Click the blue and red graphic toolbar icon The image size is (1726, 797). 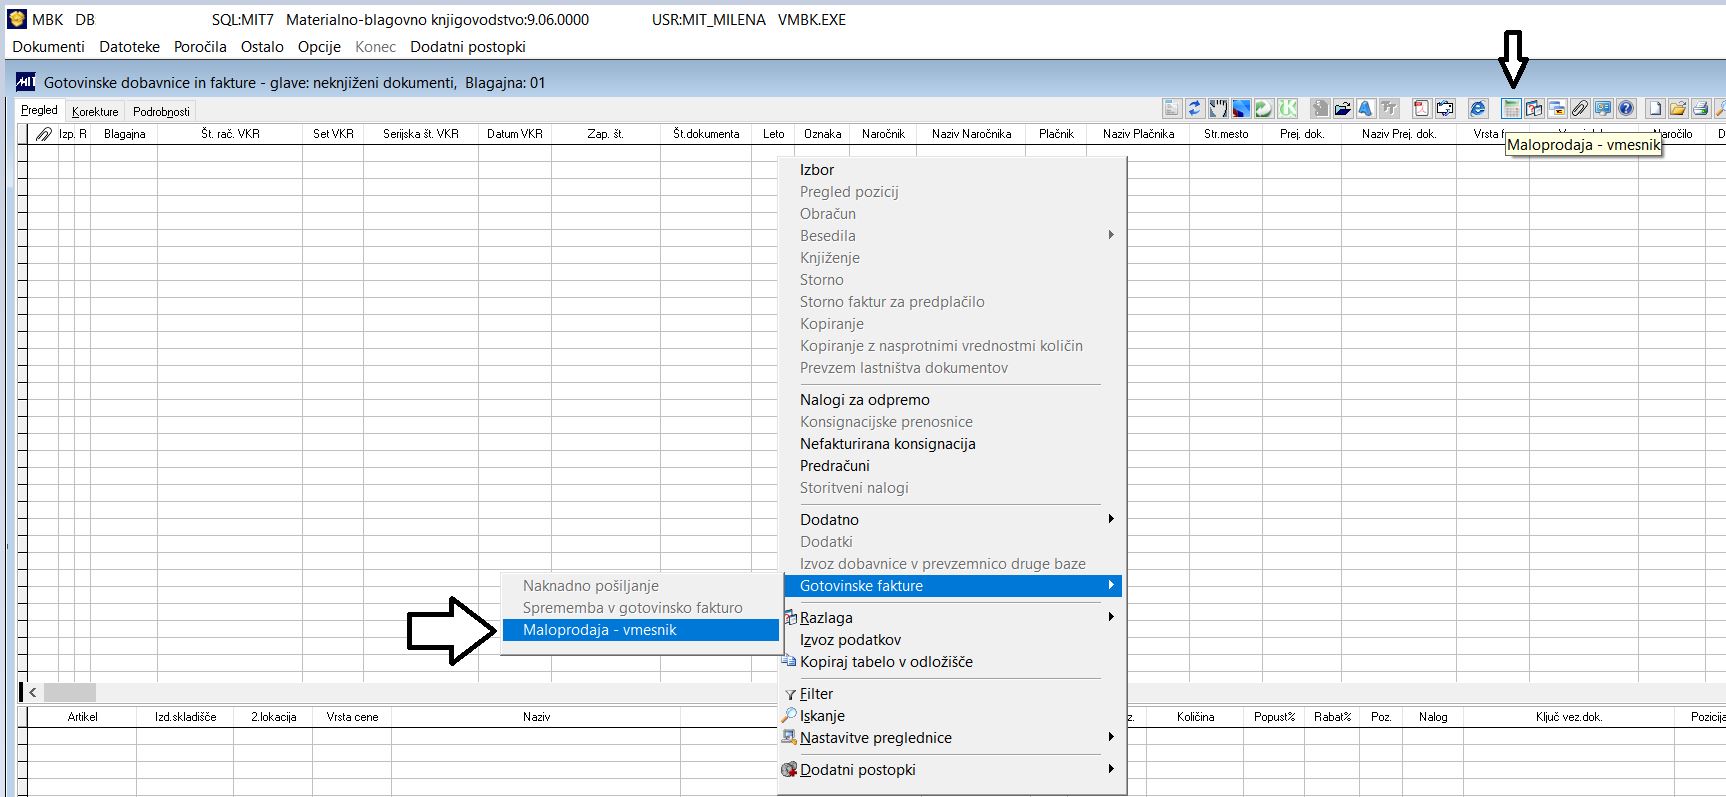tap(1241, 108)
